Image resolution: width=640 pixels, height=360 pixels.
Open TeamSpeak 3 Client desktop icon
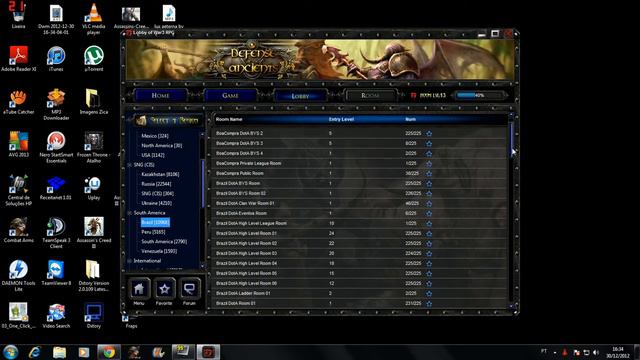point(56,233)
